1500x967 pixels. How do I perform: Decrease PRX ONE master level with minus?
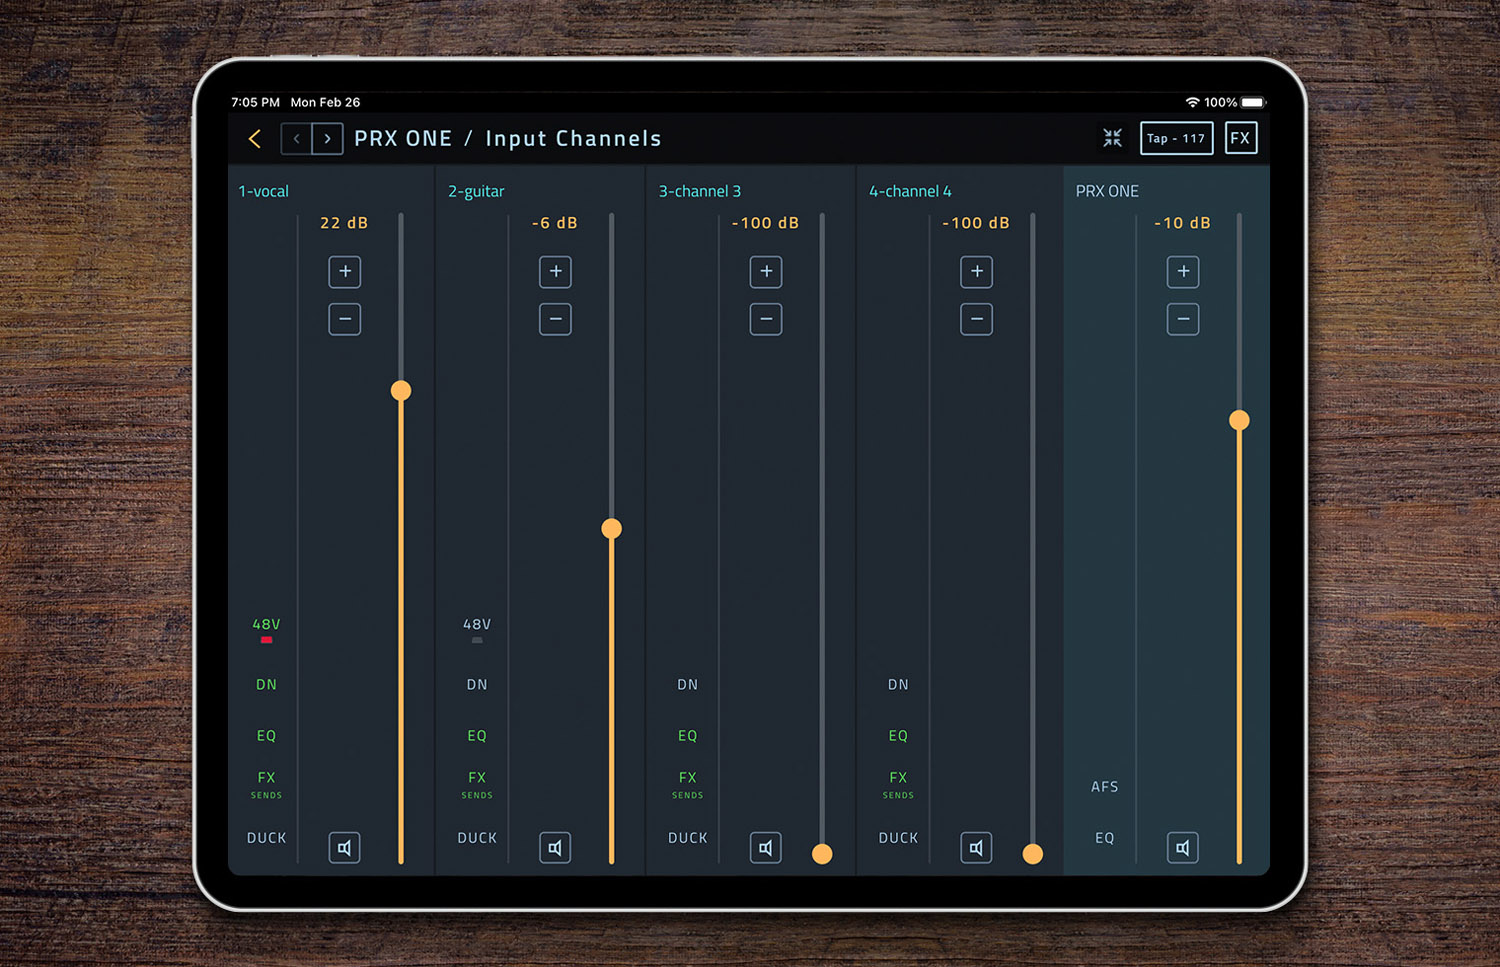click(1183, 319)
